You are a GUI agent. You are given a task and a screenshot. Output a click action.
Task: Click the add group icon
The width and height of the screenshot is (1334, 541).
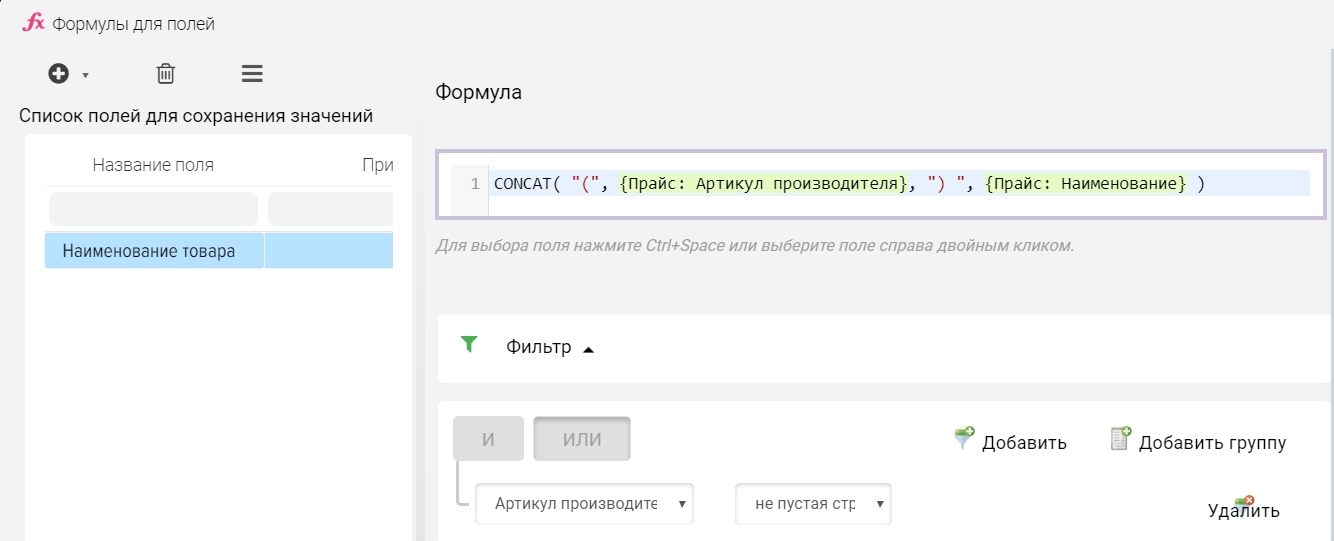click(x=1120, y=439)
